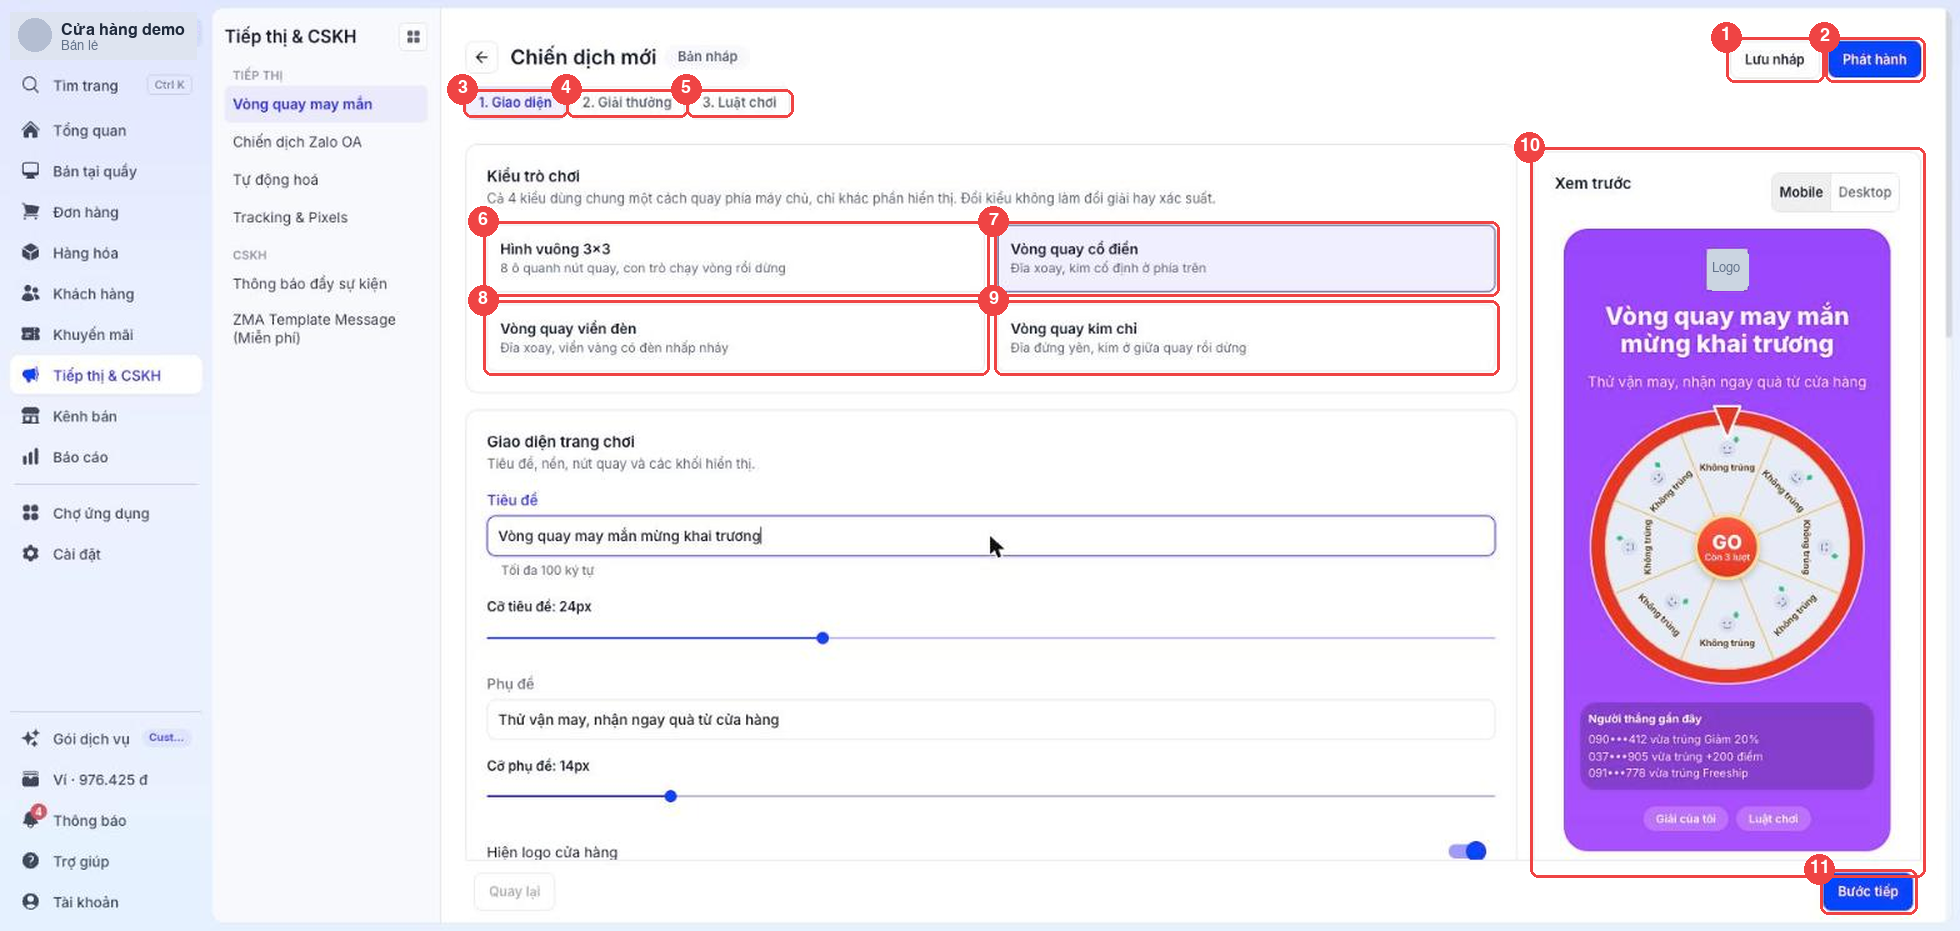Image resolution: width=1960 pixels, height=931 pixels.
Task: Click the Khuyến mãi ticket icon
Action: [x=31, y=334]
